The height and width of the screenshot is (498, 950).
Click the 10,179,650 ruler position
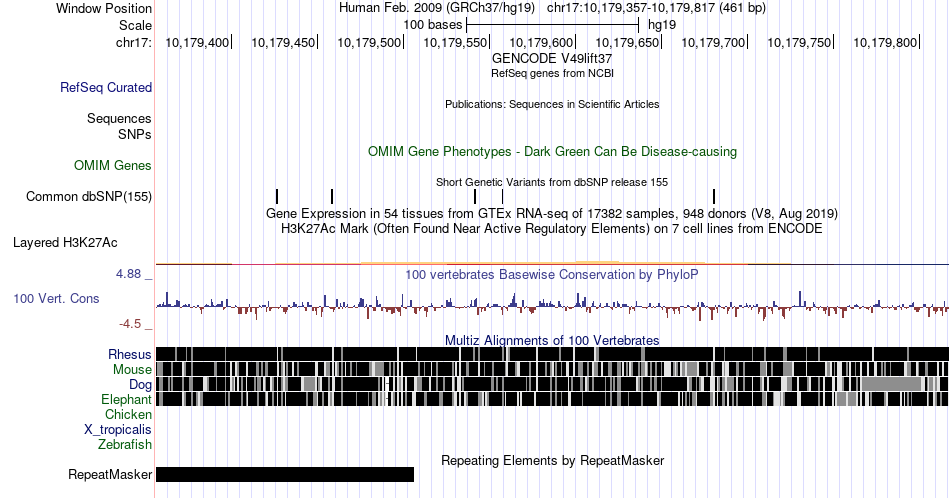627,42
